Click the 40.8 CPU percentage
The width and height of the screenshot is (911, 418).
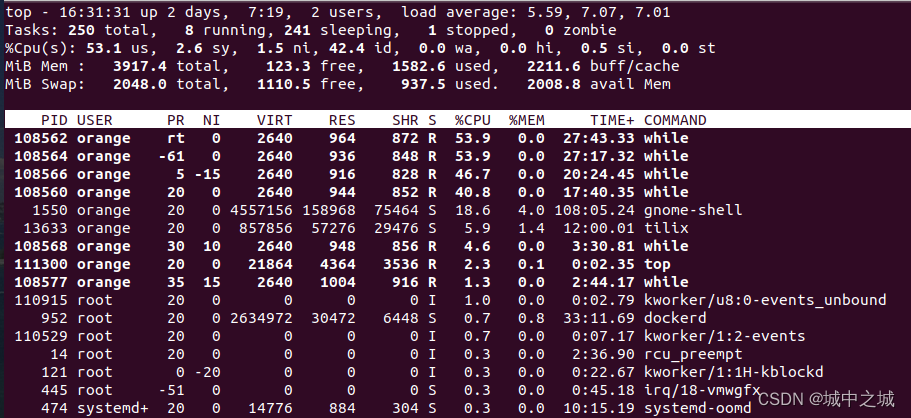(472, 192)
